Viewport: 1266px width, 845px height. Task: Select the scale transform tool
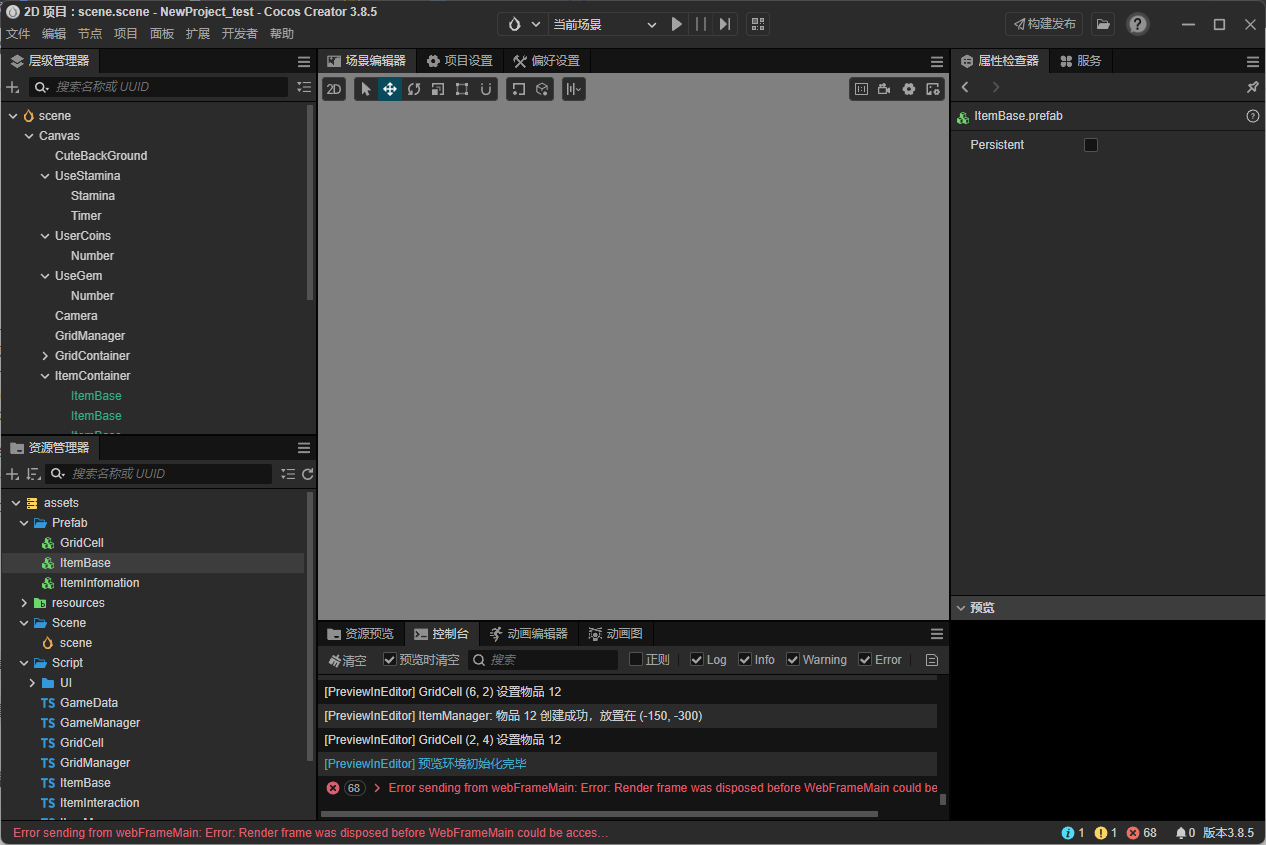438,89
